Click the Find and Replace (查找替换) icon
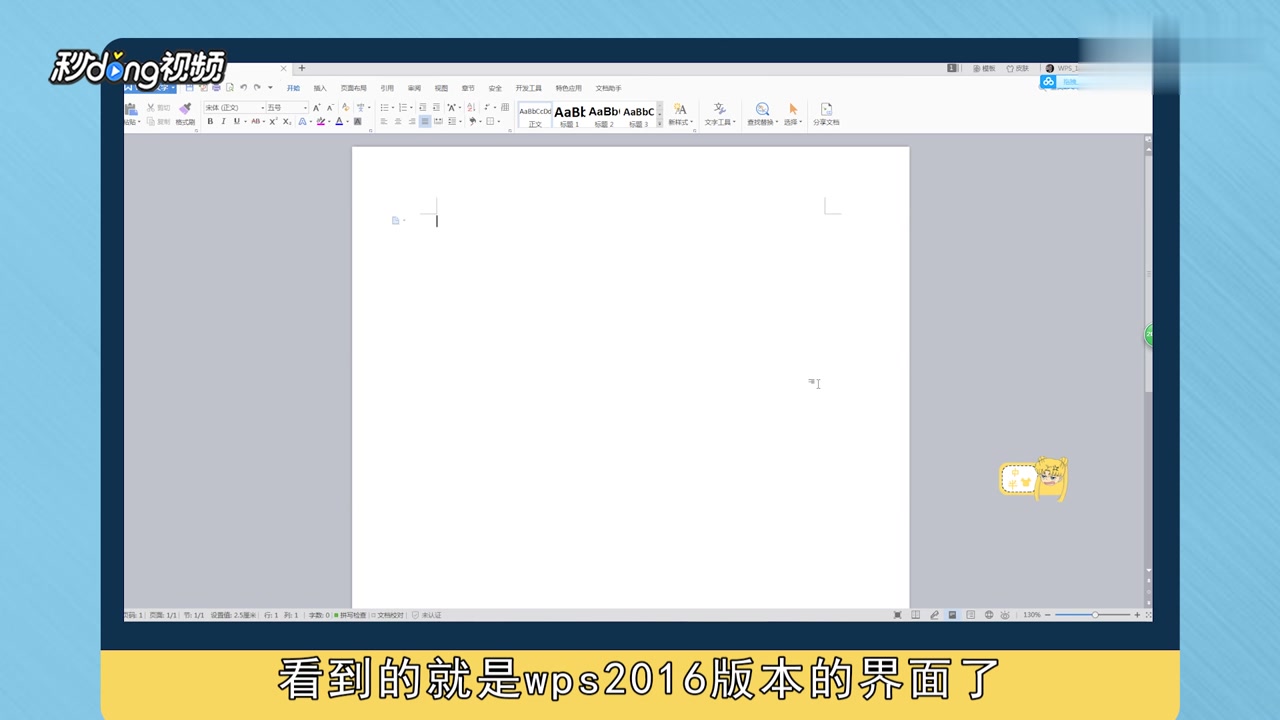 click(x=762, y=108)
